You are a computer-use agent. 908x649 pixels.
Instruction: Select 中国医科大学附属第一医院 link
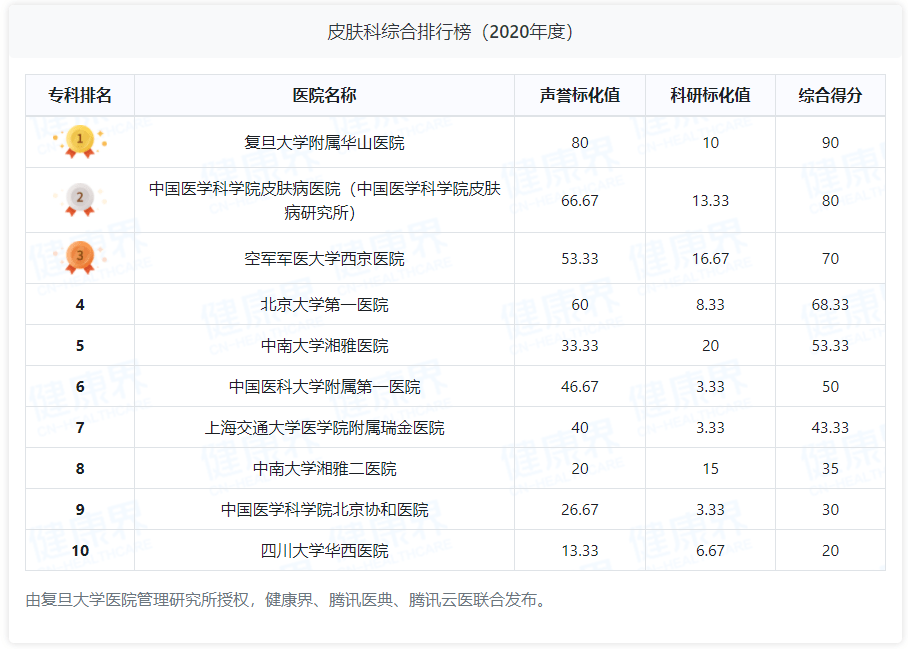(x=324, y=387)
